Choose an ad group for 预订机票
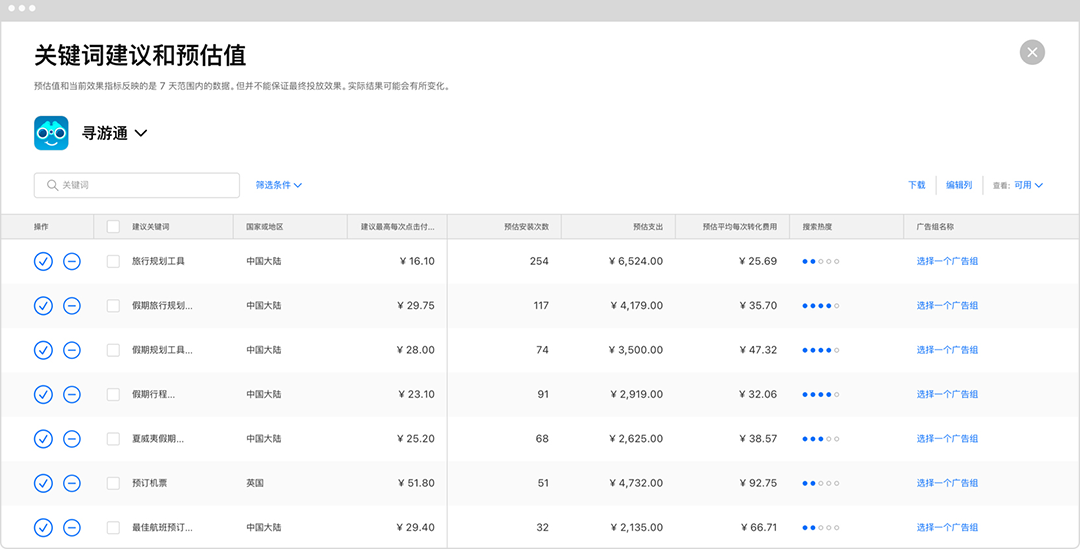Screen dimensions: 1080x556 [x=947, y=483]
